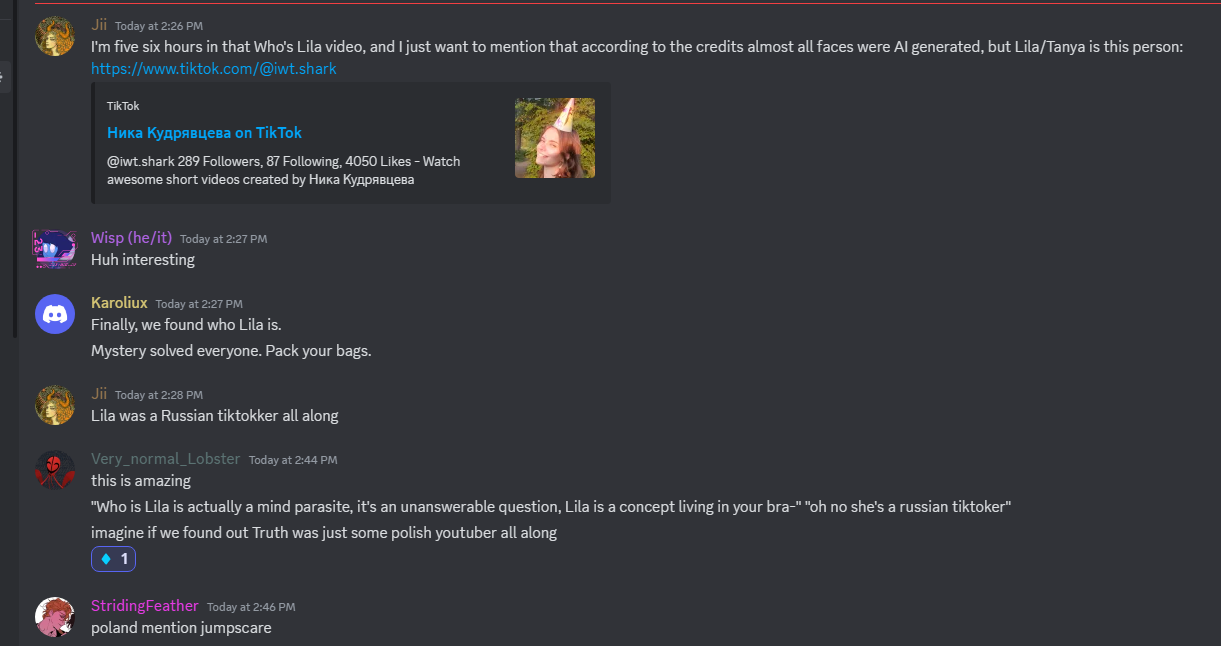The width and height of the screenshot is (1221, 646).
Task: Toggle the diamond reaction on Lobster's message
Action: [113, 559]
